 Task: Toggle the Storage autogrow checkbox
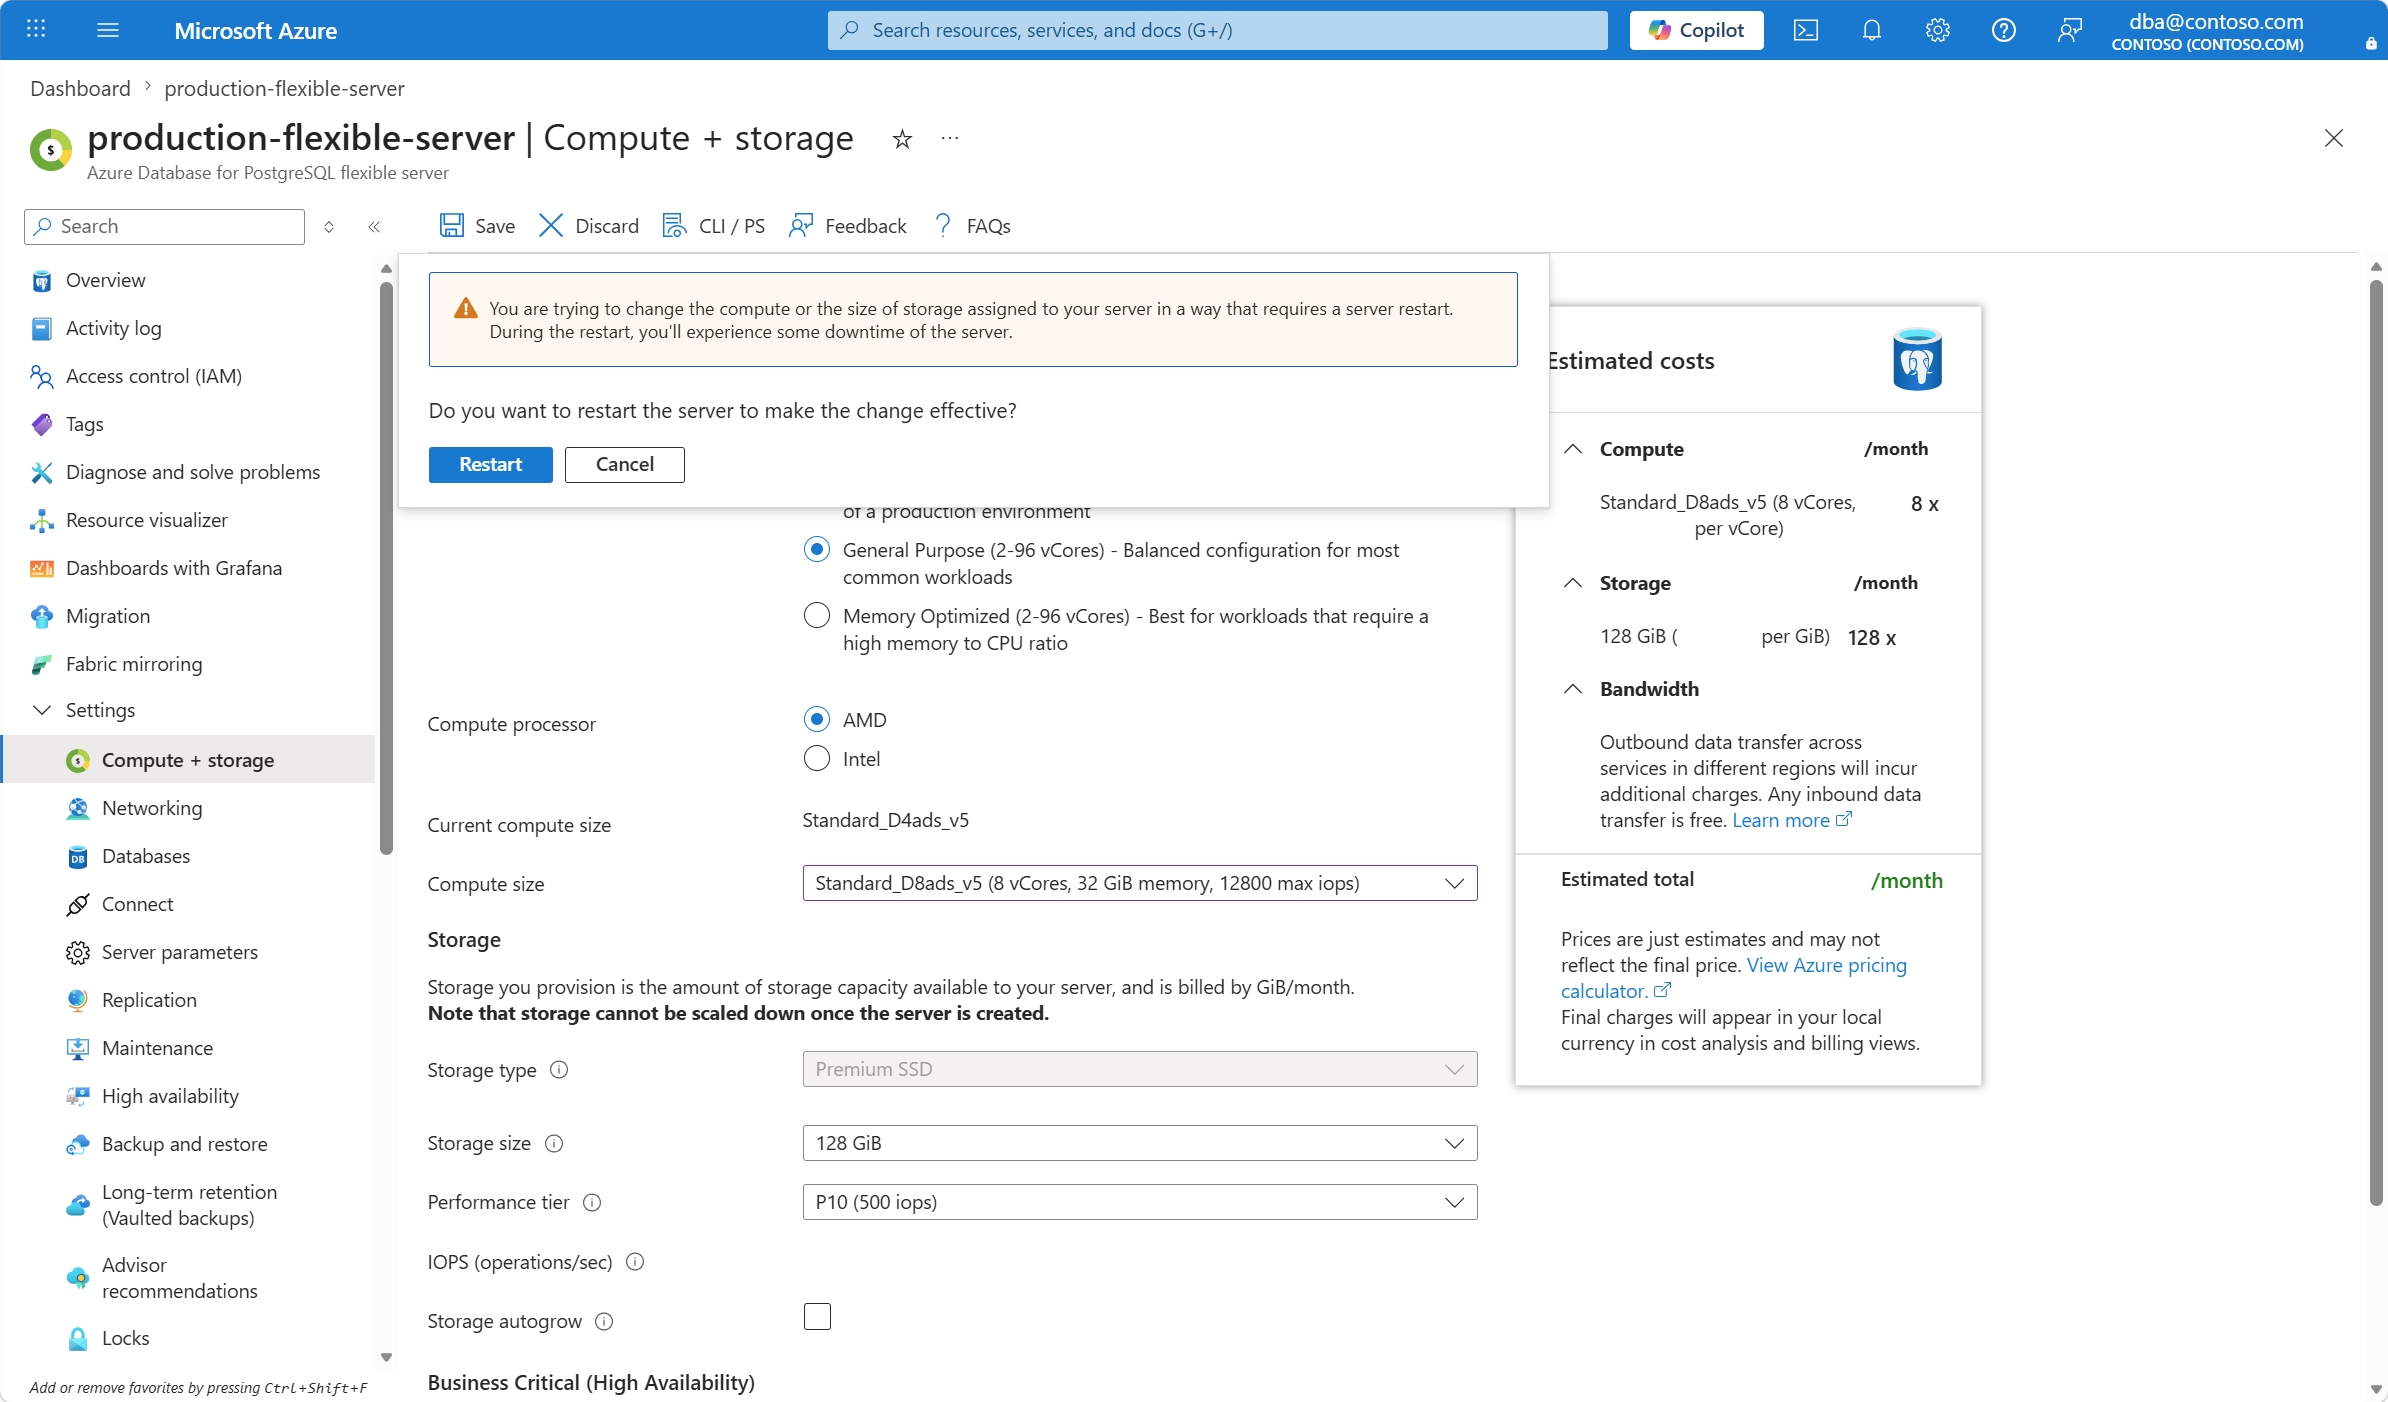coord(817,1316)
